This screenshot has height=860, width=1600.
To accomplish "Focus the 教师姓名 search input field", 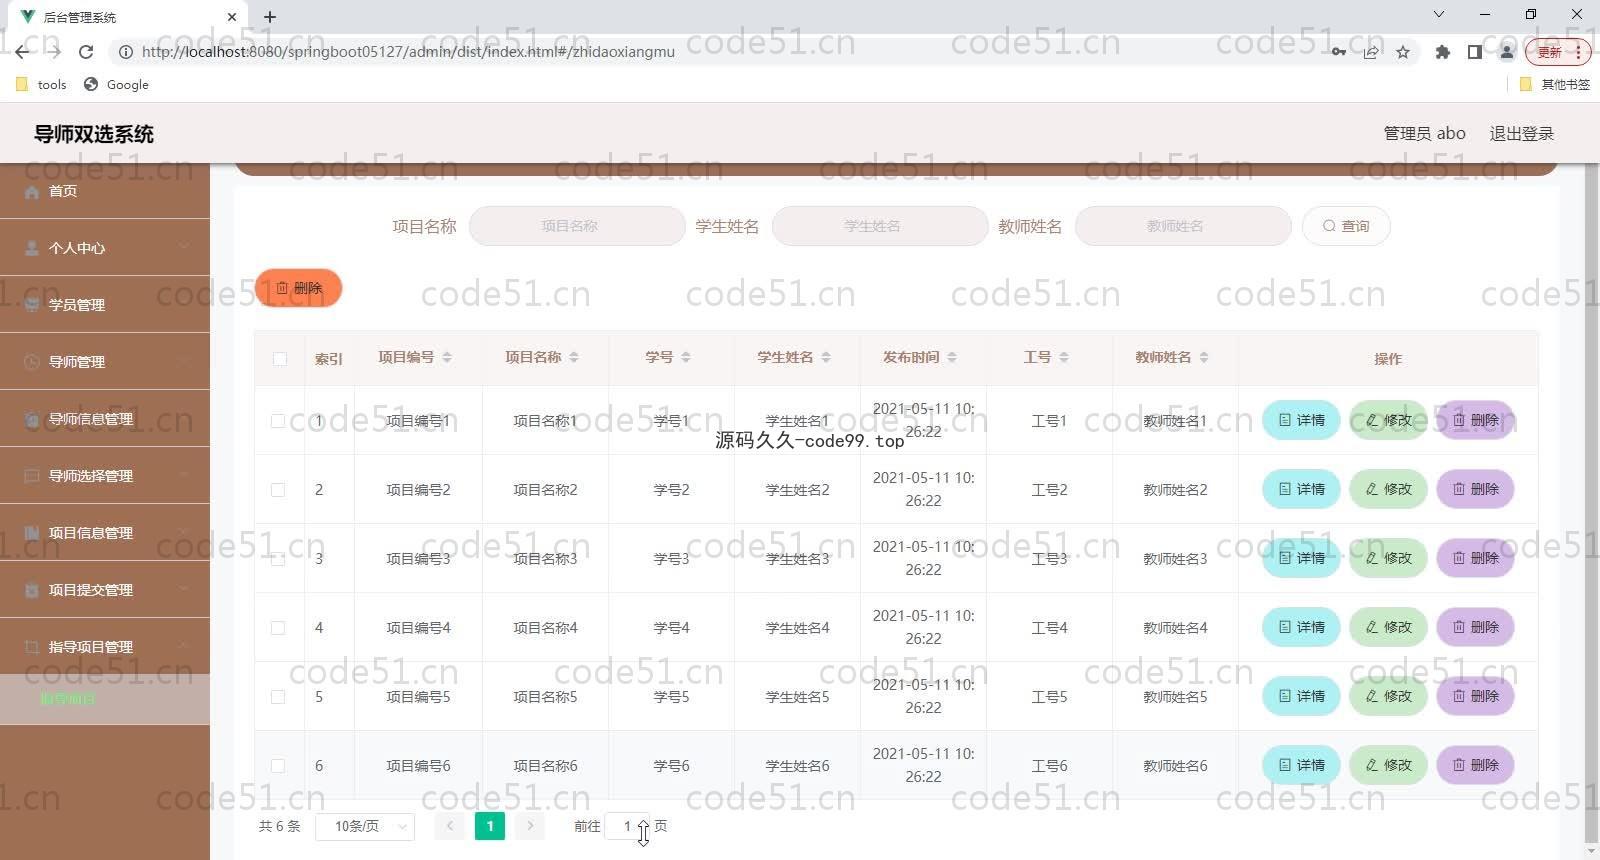I will point(1183,226).
